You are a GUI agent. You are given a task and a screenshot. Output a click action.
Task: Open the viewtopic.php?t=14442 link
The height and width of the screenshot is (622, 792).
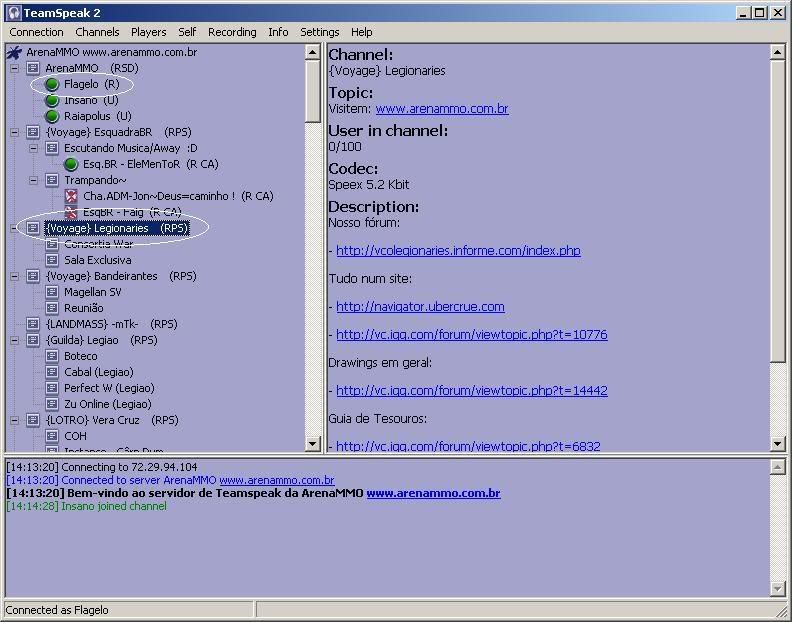[472, 391]
